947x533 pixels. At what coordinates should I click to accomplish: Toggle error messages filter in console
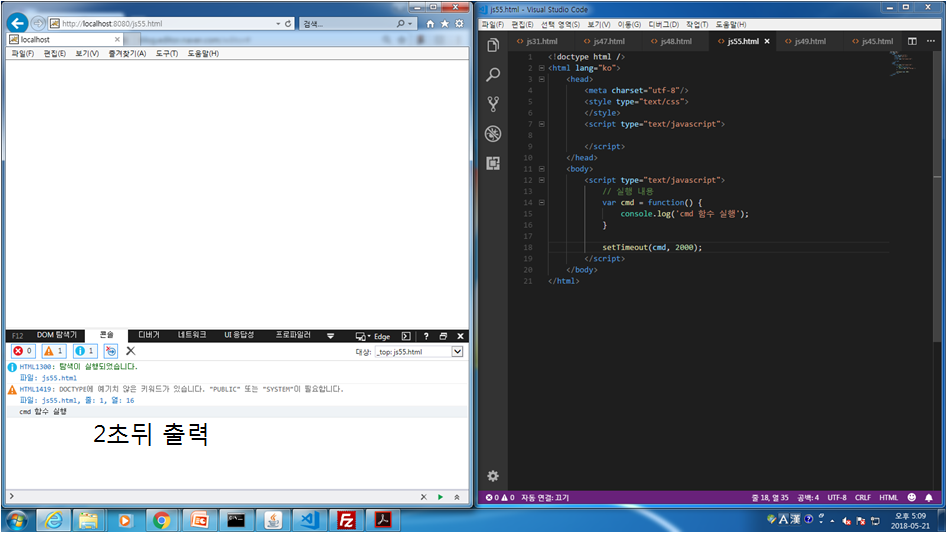23,351
